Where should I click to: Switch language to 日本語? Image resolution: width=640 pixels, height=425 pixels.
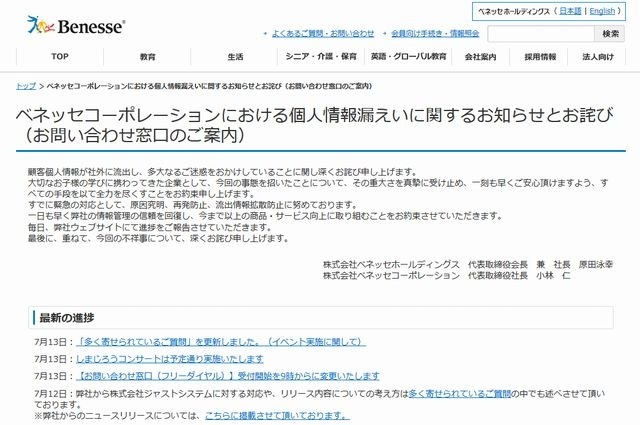pos(570,11)
